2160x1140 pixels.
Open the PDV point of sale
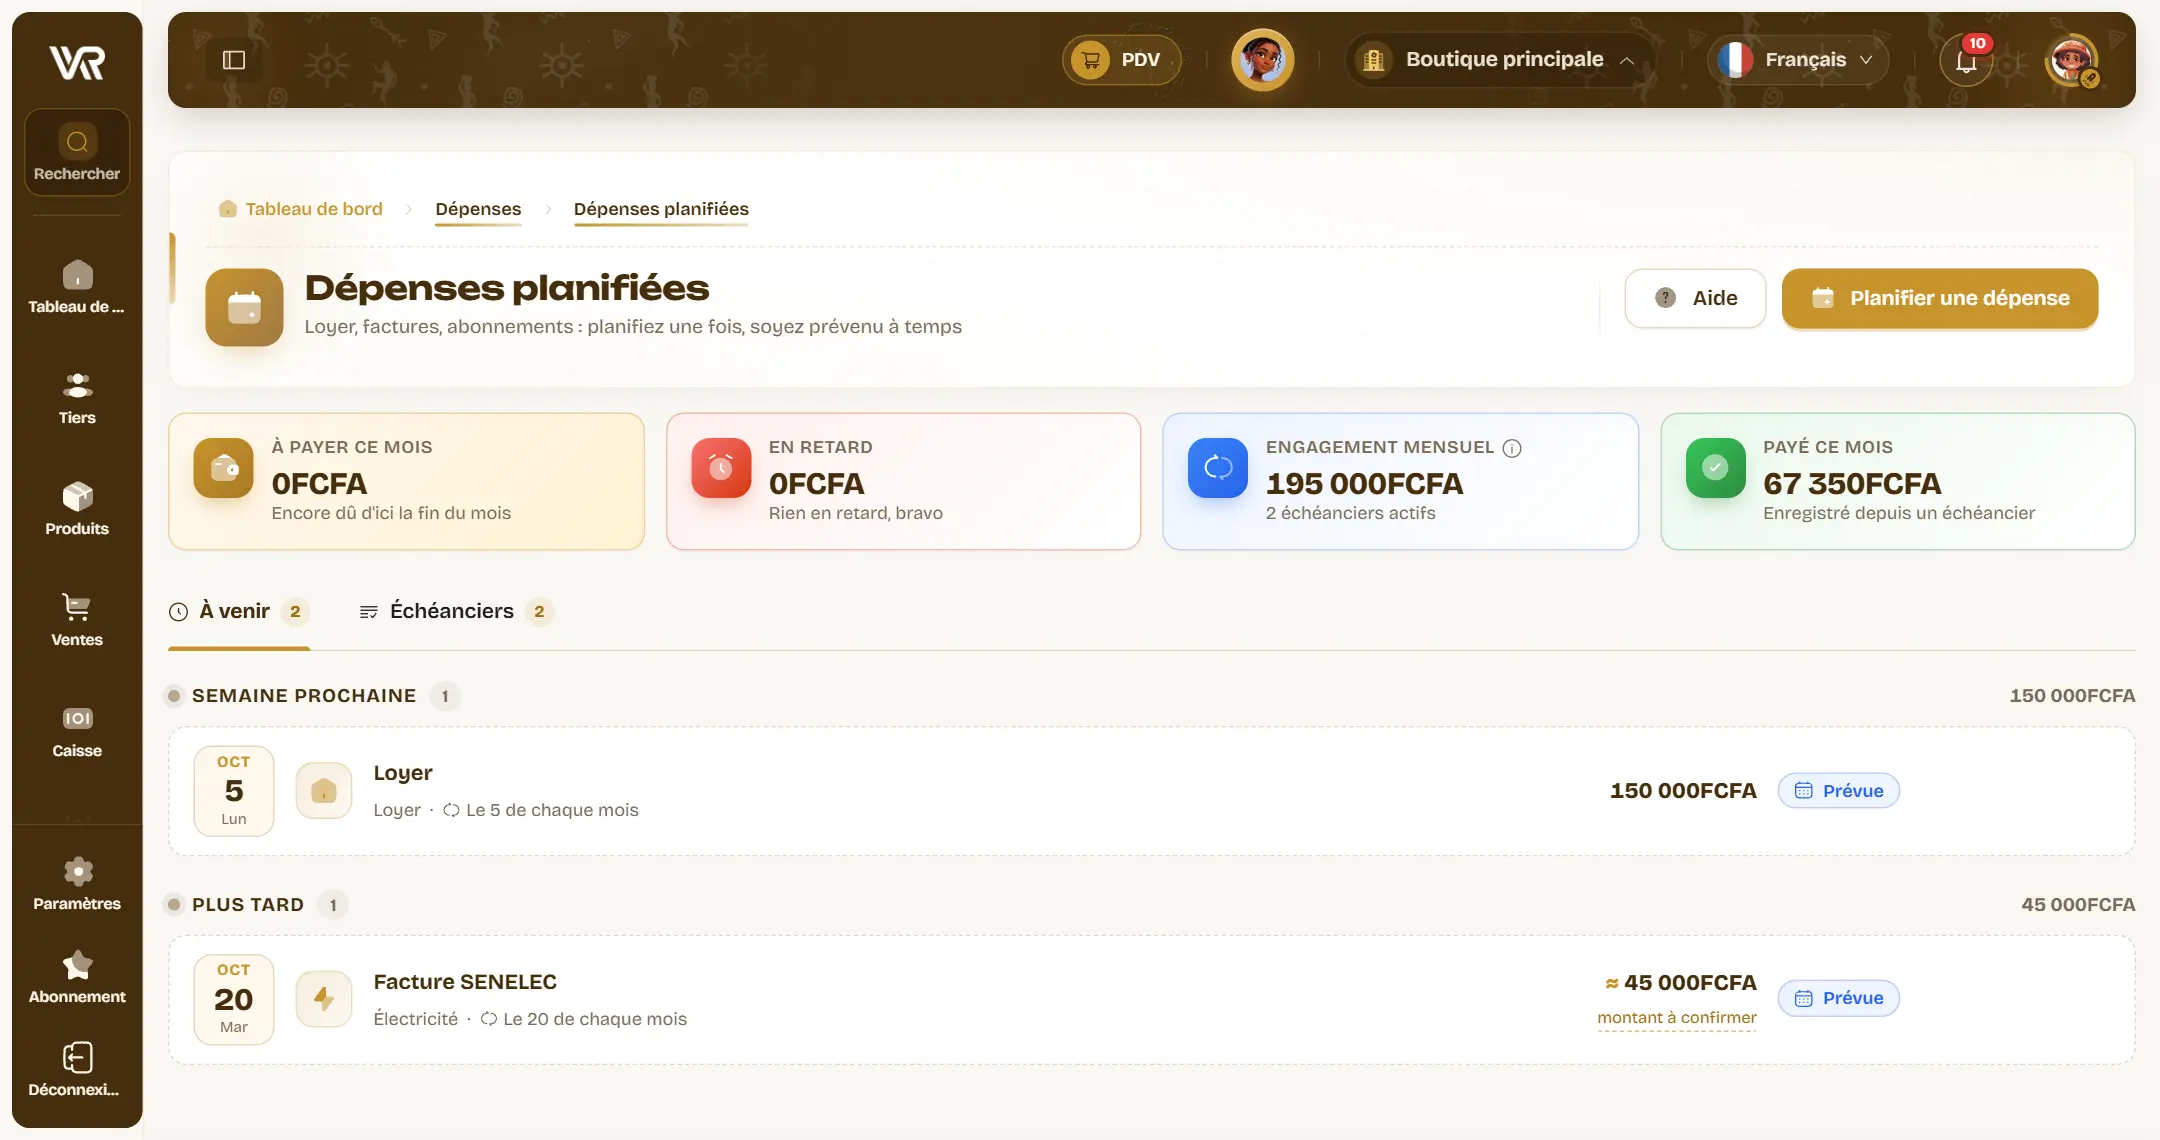(x=1121, y=60)
